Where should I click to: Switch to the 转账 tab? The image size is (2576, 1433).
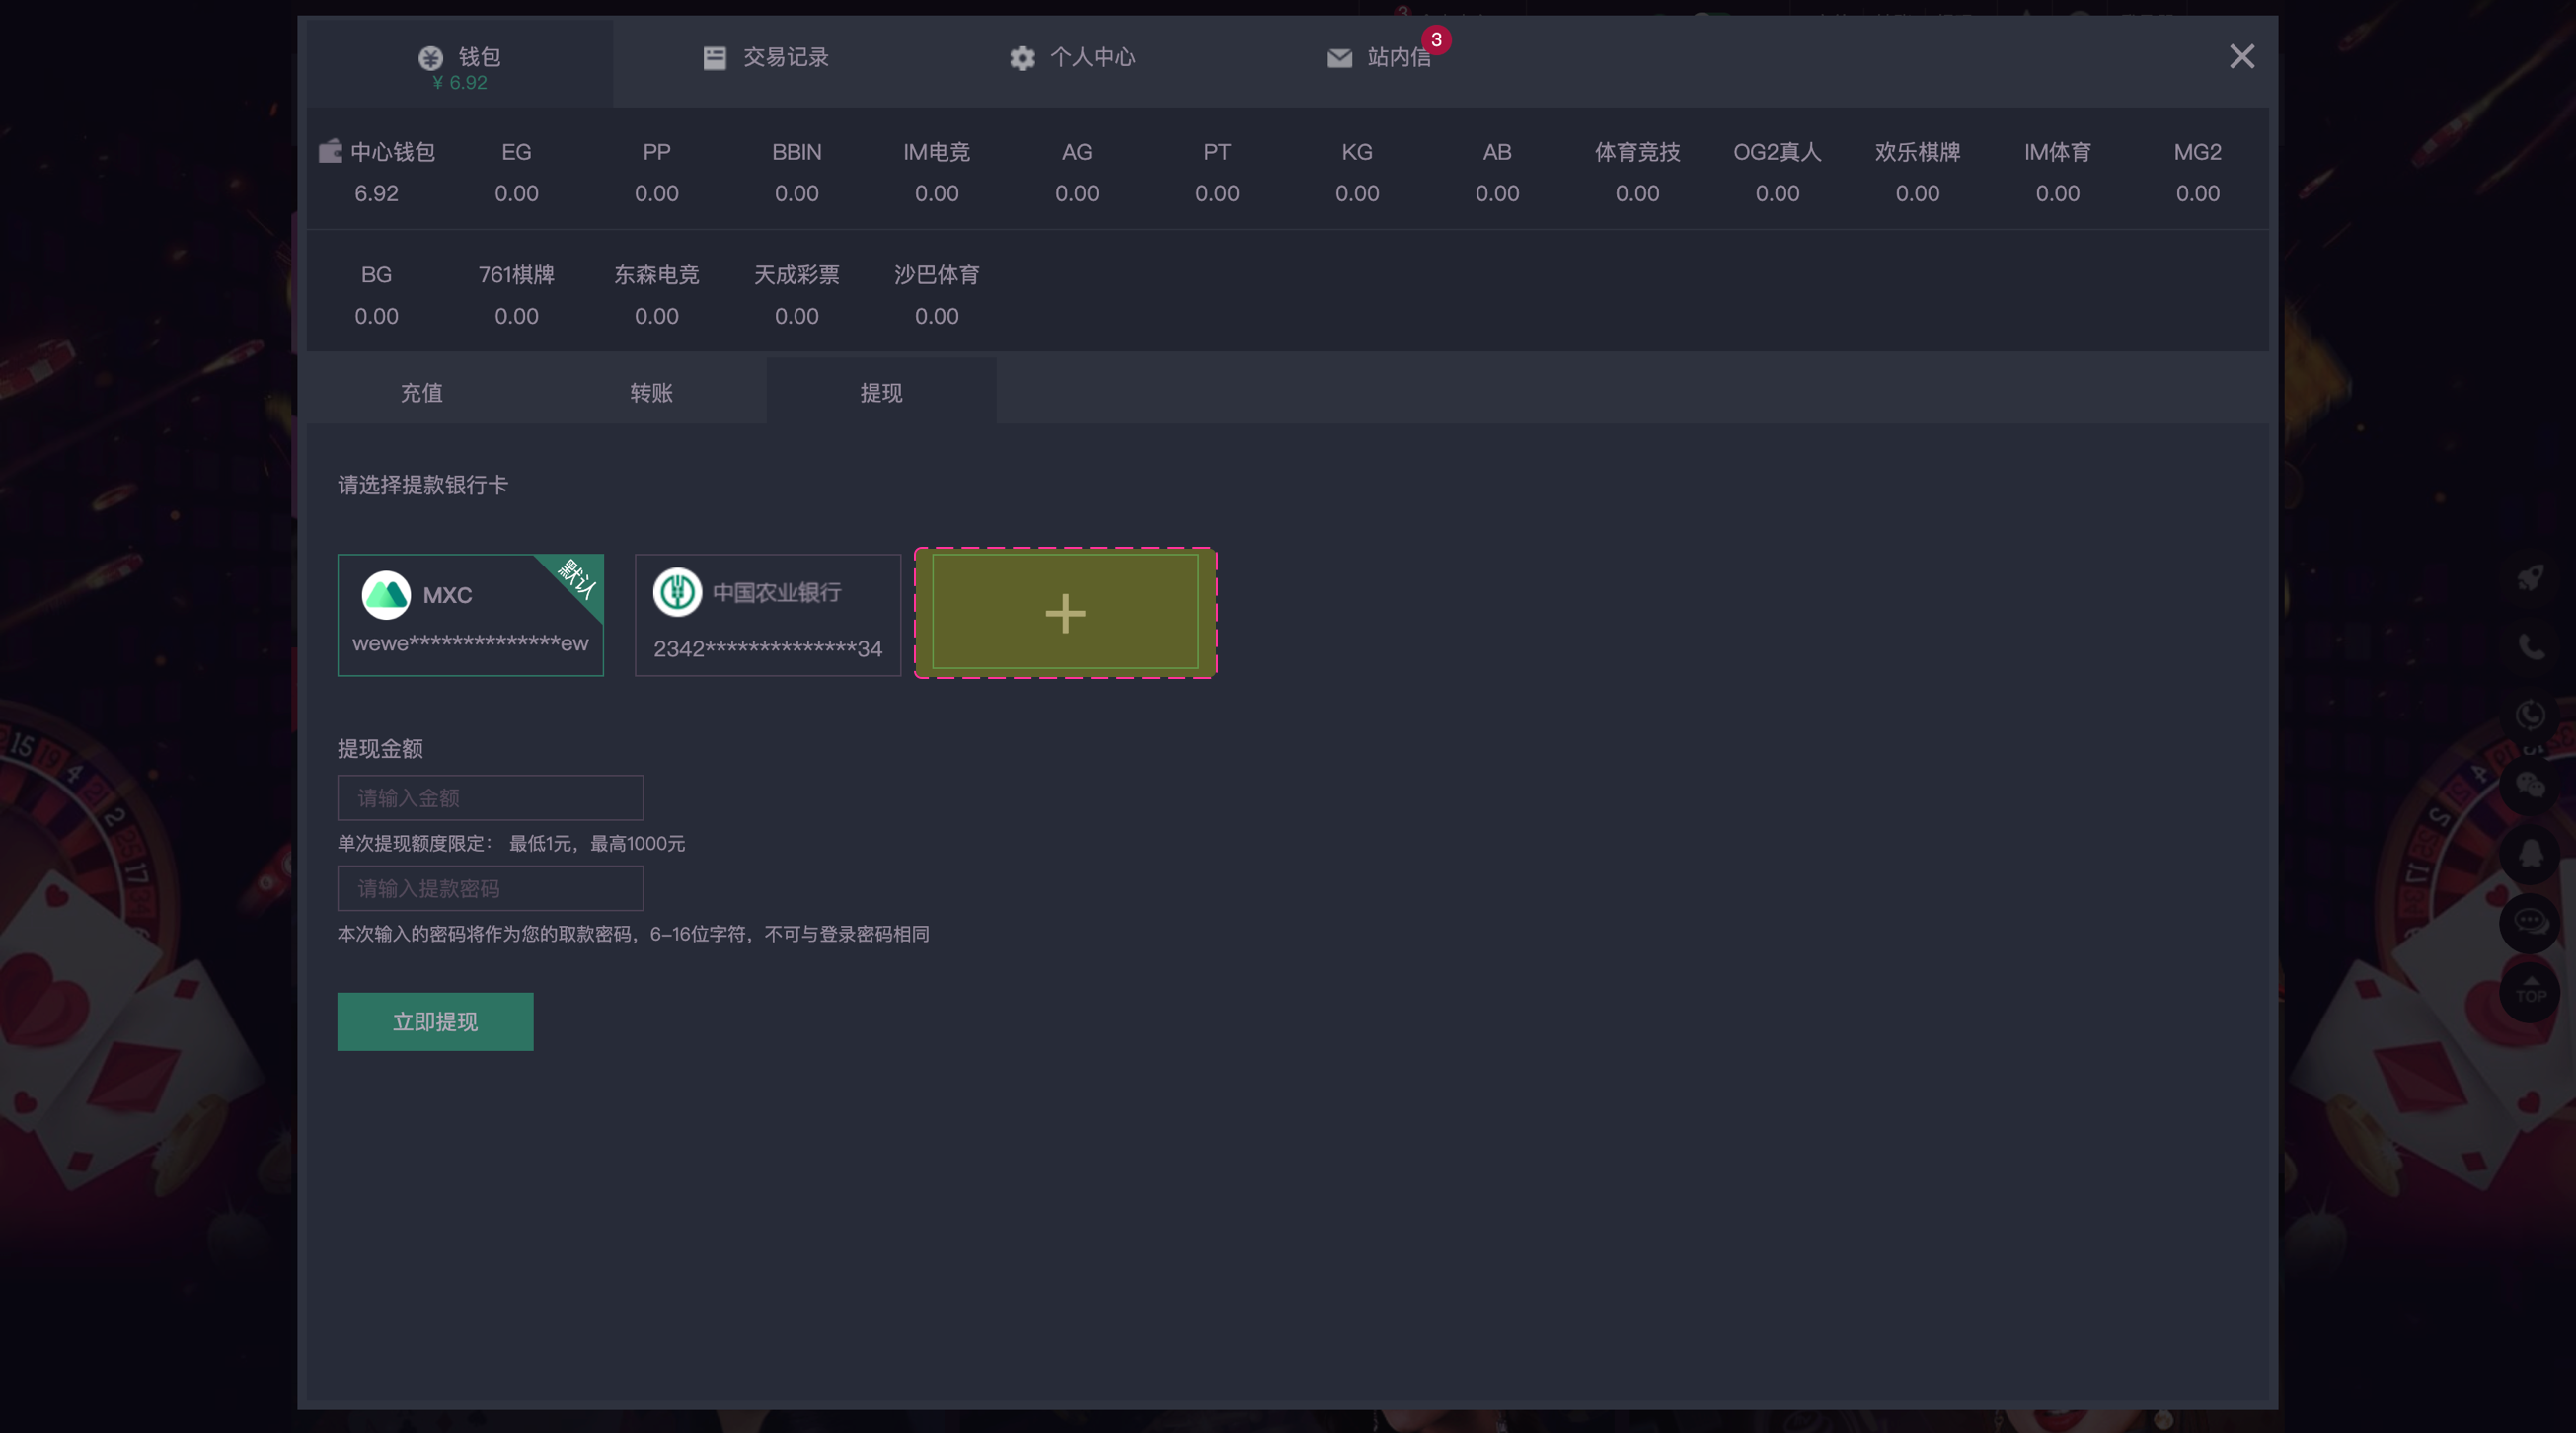[651, 392]
